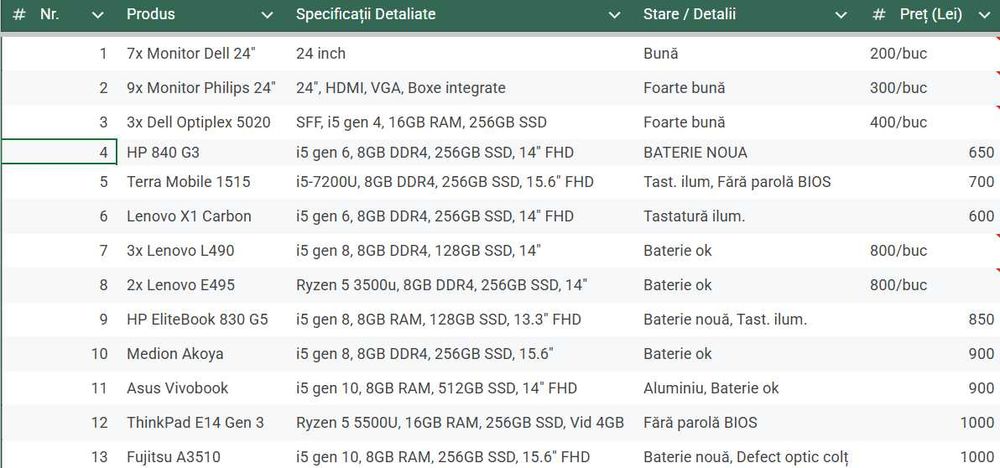Select 'Tast. ilum, Fără parolă BIOS' cell
The width and height of the screenshot is (1000, 468).
737,182
